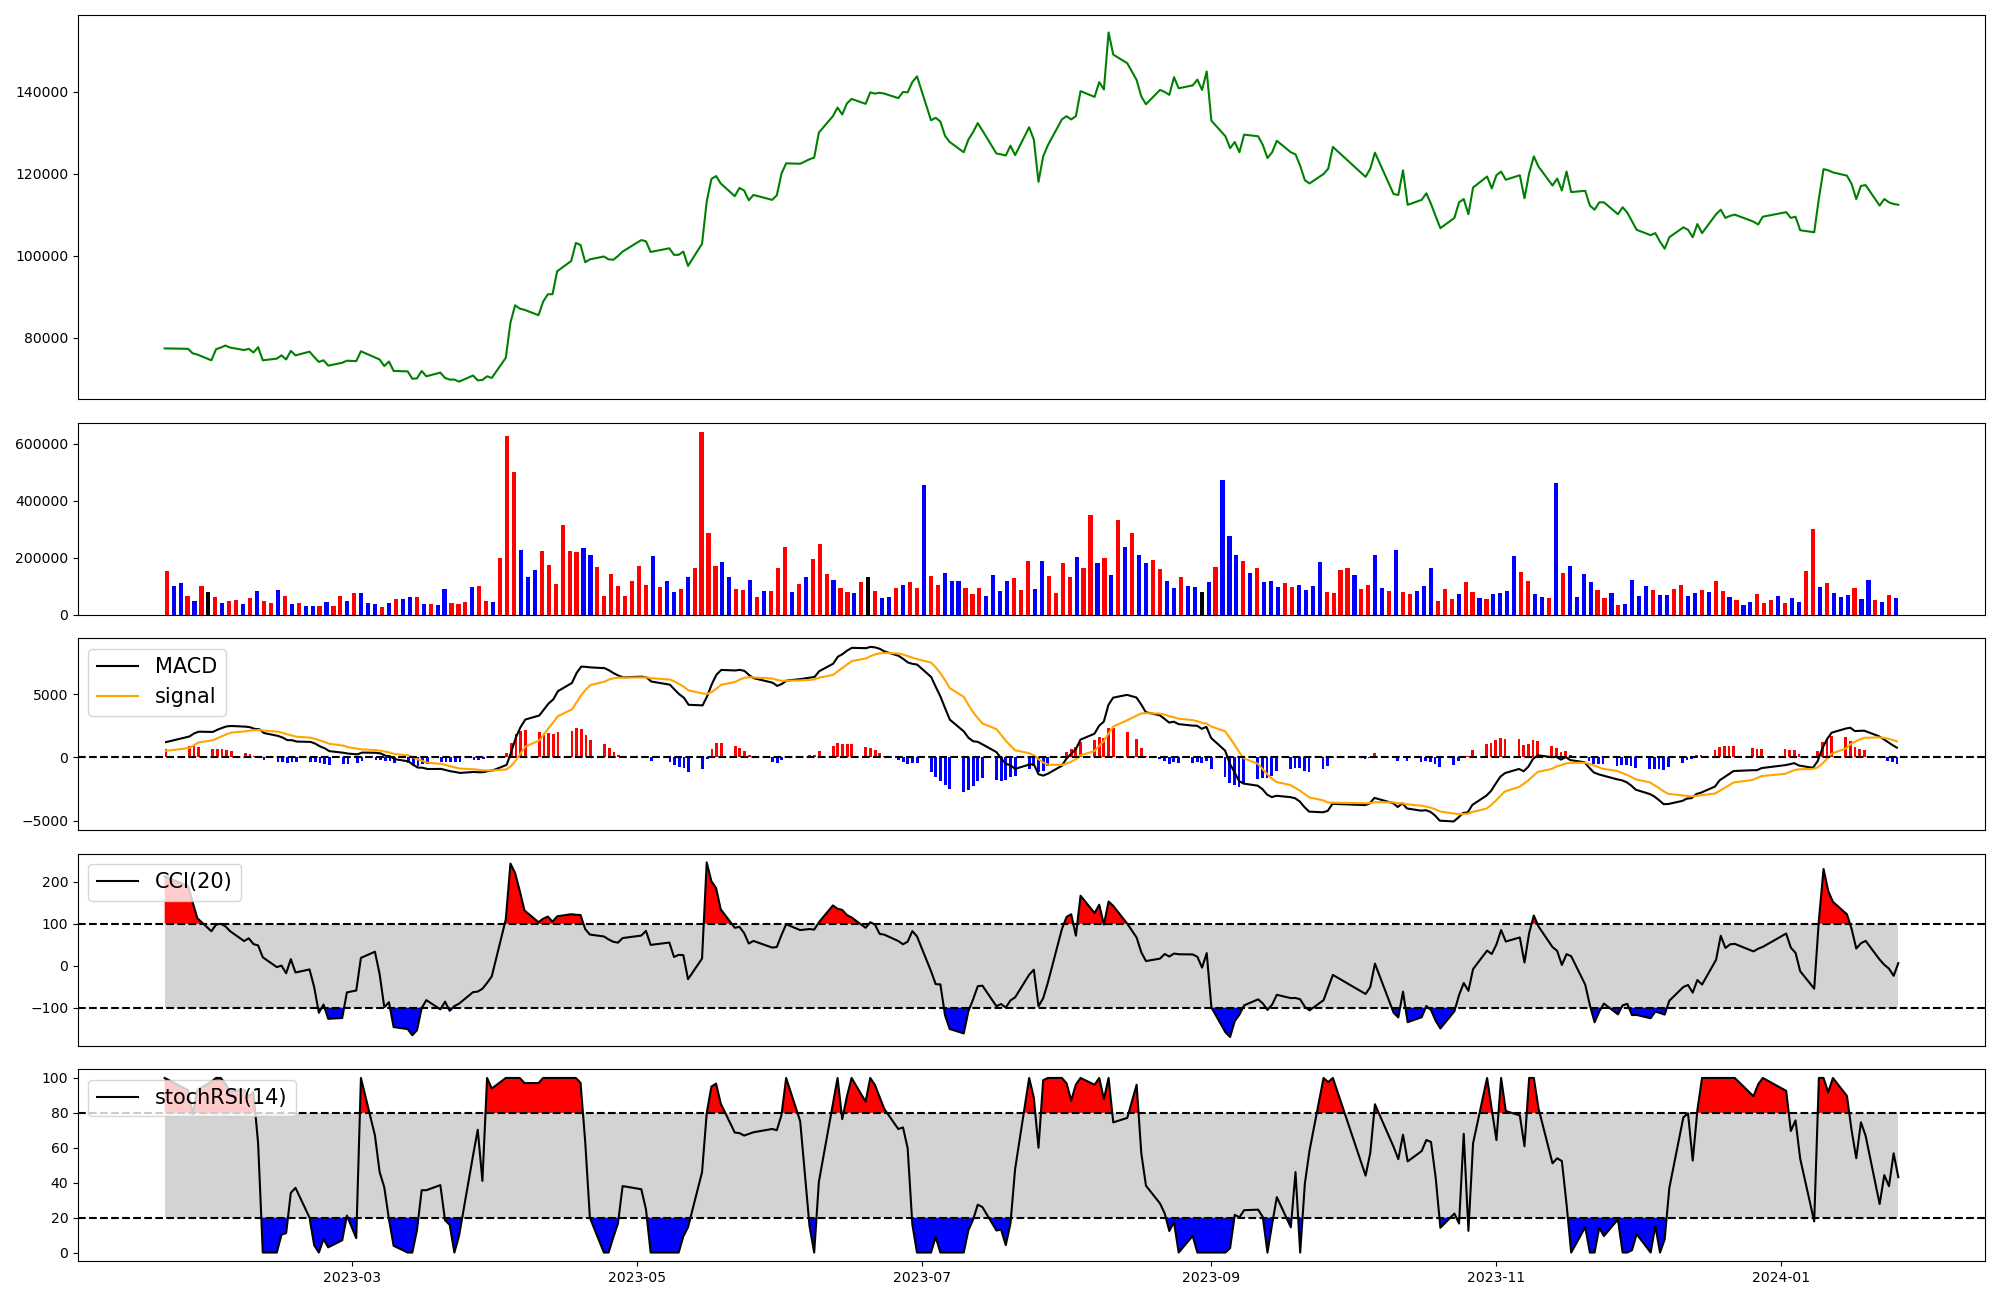Click the 140000 price axis label

click(42, 92)
